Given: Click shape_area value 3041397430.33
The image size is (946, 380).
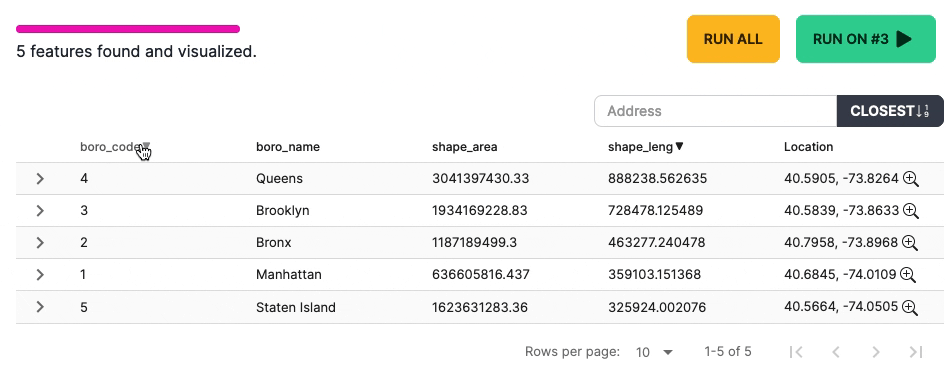Looking at the screenshot, I should tap(480, 179).
